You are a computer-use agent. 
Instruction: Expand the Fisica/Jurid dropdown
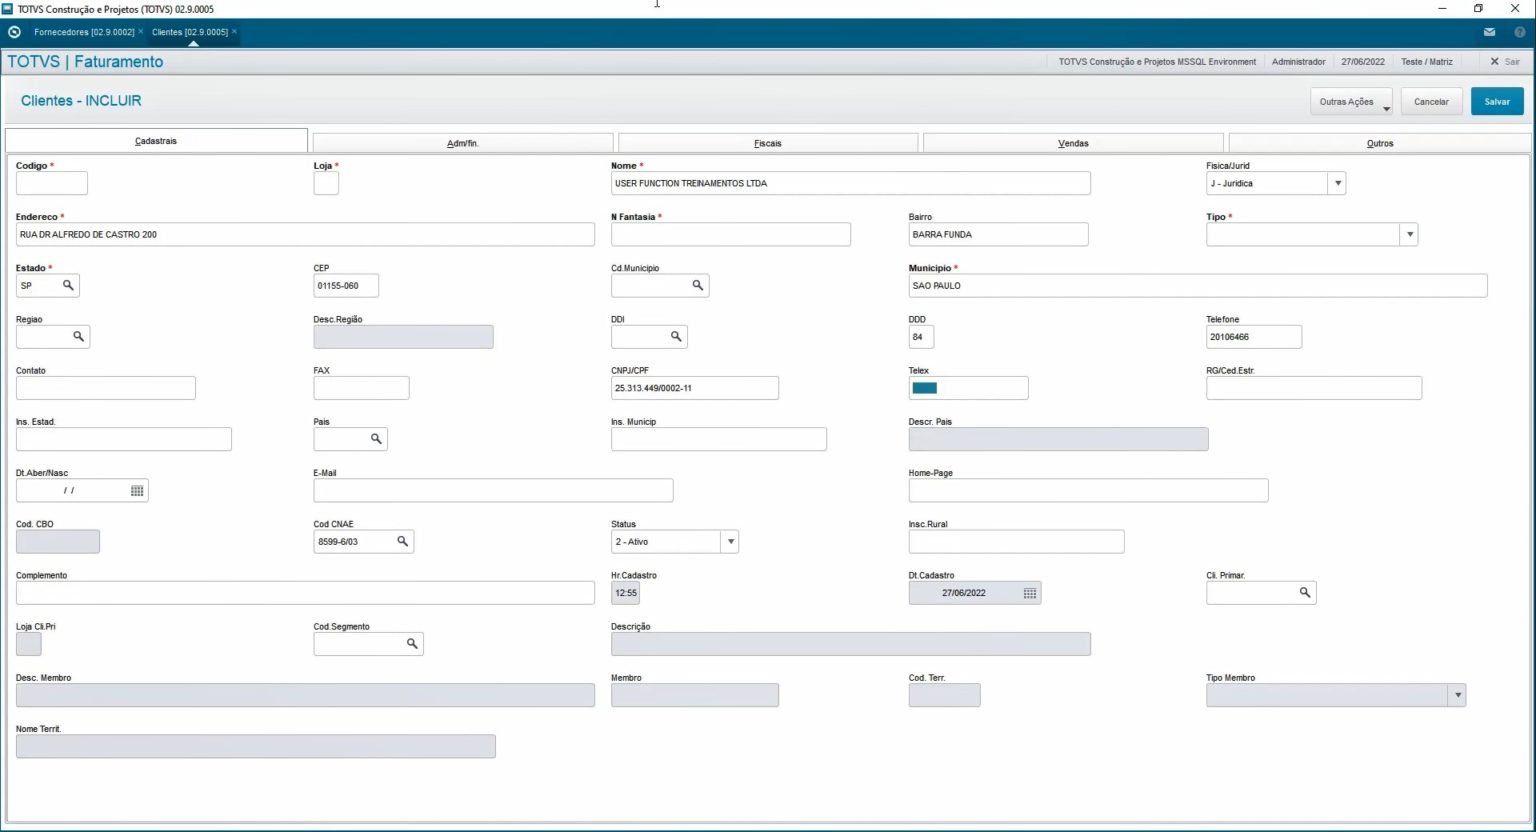click(1337, 184)
